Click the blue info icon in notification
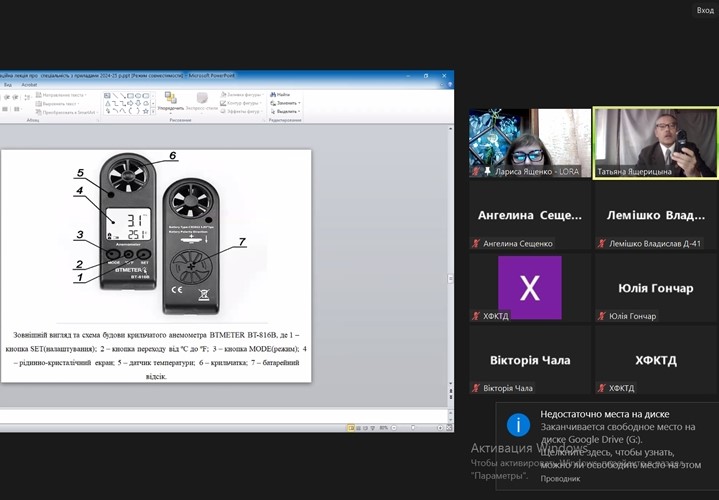Viewport: 719px width, 500px height. (518, 425)
